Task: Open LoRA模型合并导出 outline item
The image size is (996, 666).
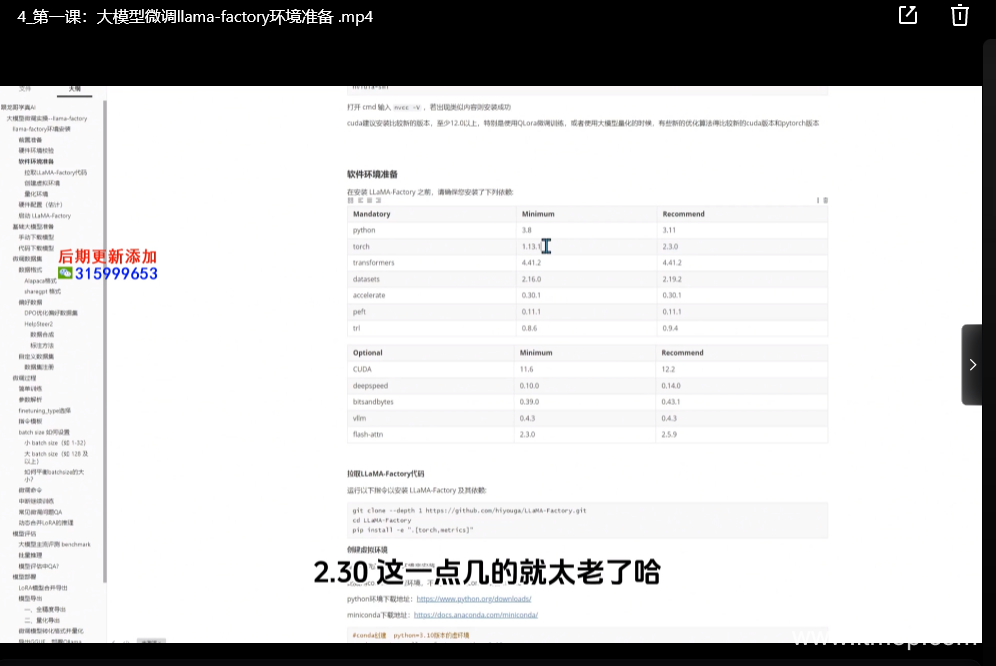Action: (x=43, y=588)
